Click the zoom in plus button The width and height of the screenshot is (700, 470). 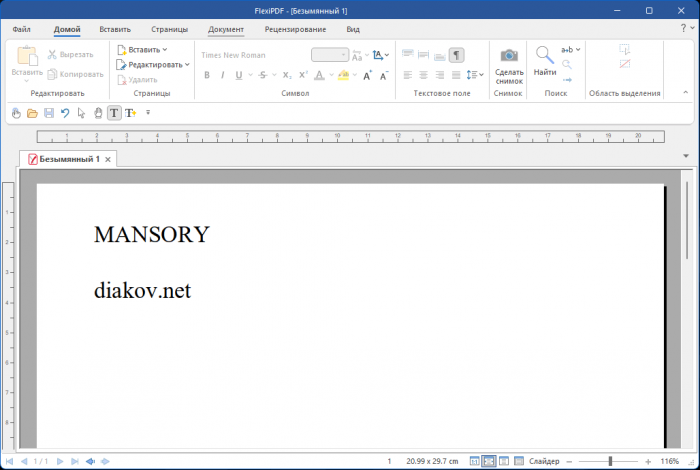tap(648, 462)
